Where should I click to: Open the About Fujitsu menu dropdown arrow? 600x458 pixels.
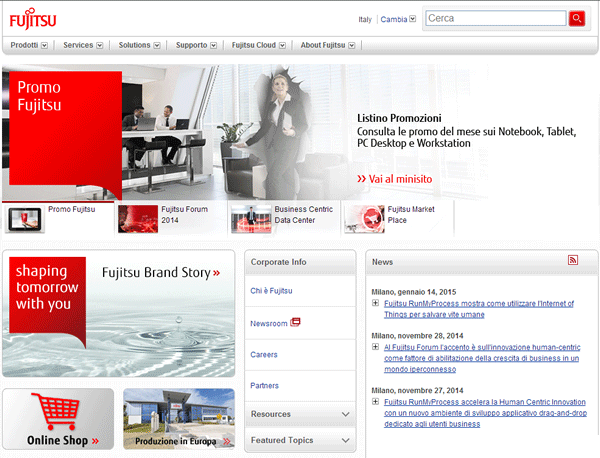tap(352, 45)
